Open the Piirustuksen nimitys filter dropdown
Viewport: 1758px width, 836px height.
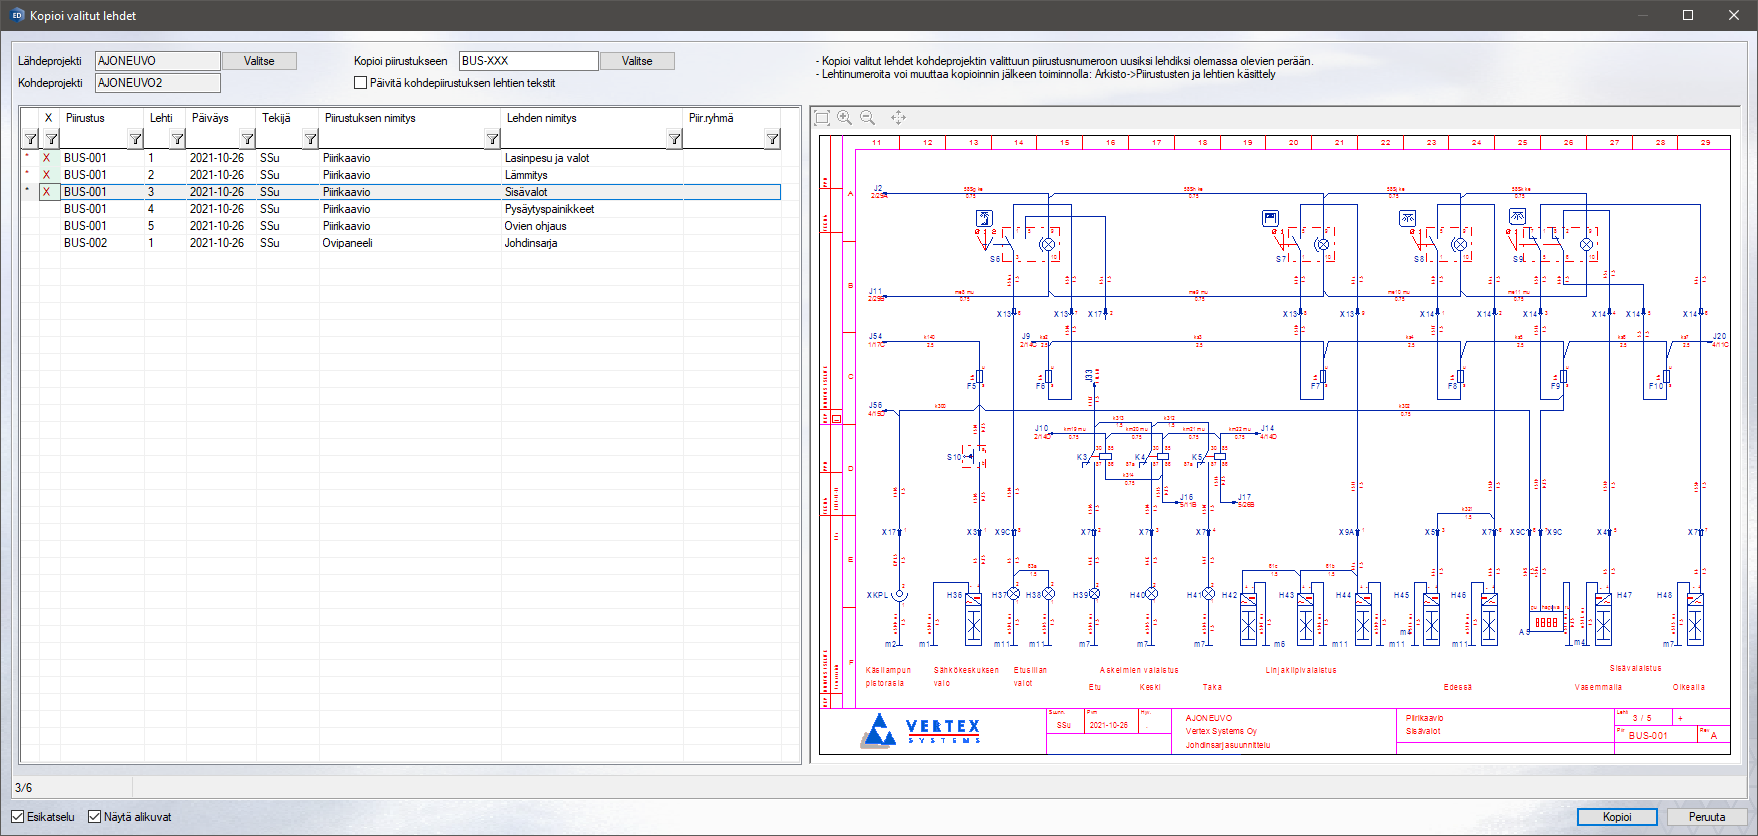point(492,139)
